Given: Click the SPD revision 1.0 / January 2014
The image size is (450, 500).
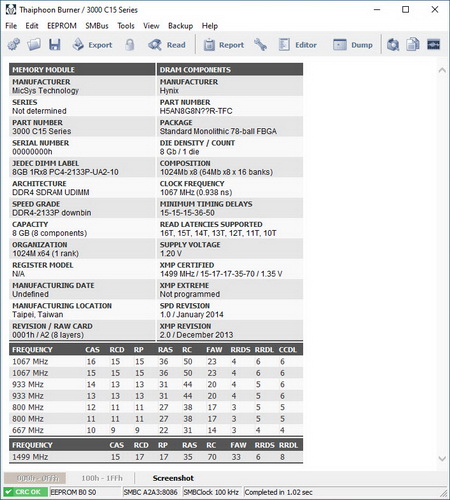Looking at the screenshot, I should pos(192,314).
